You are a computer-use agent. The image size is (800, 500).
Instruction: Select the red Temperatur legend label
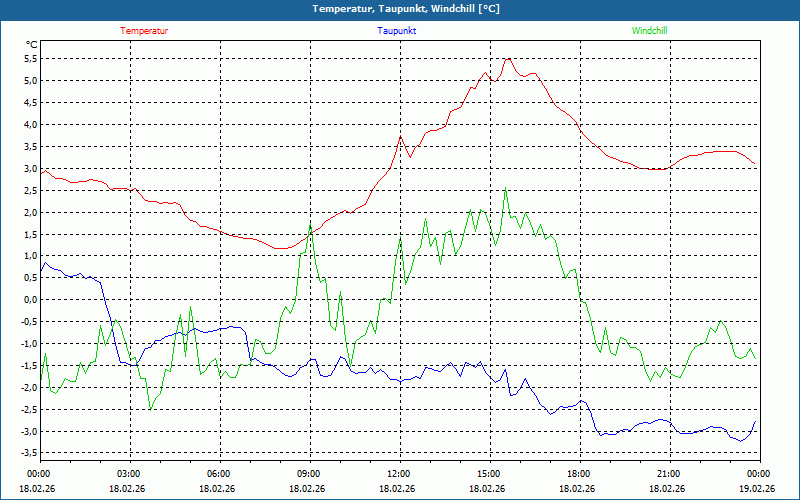[144, 31]
